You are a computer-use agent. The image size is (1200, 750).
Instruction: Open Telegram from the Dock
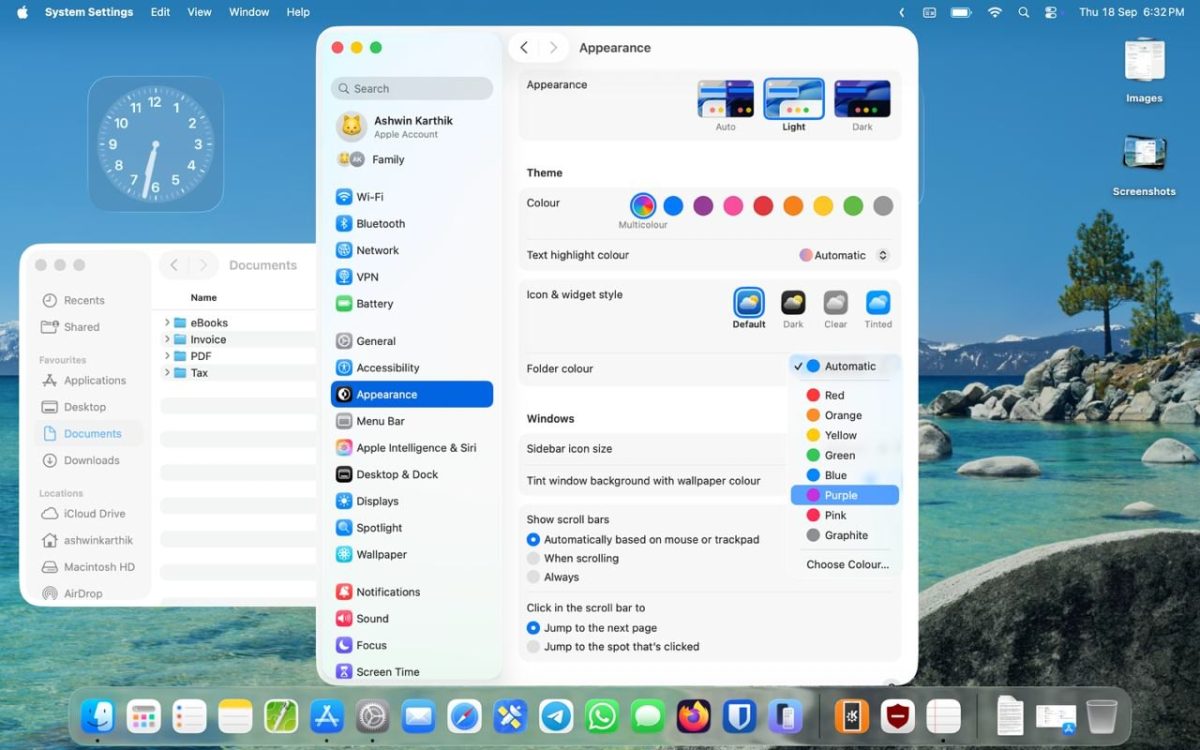coord(556,716)
